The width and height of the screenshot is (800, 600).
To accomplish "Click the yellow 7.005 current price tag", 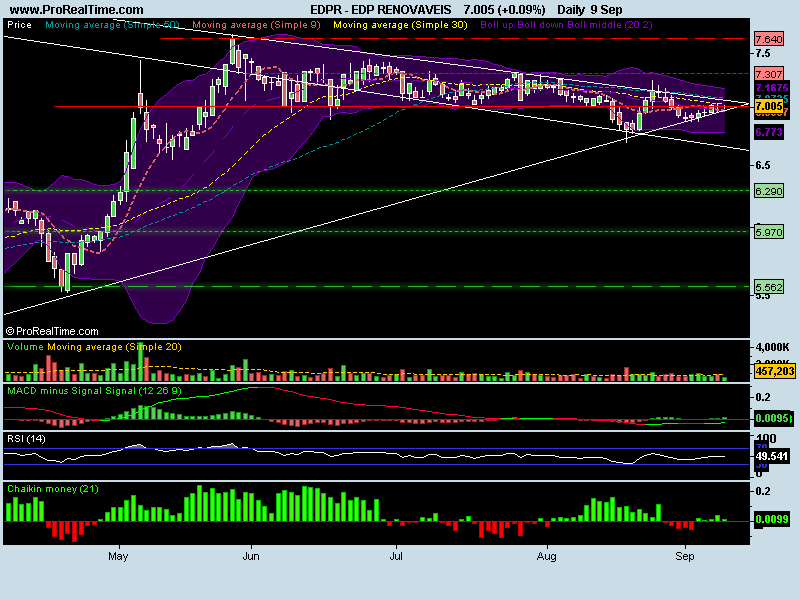I will click(769, 106).
